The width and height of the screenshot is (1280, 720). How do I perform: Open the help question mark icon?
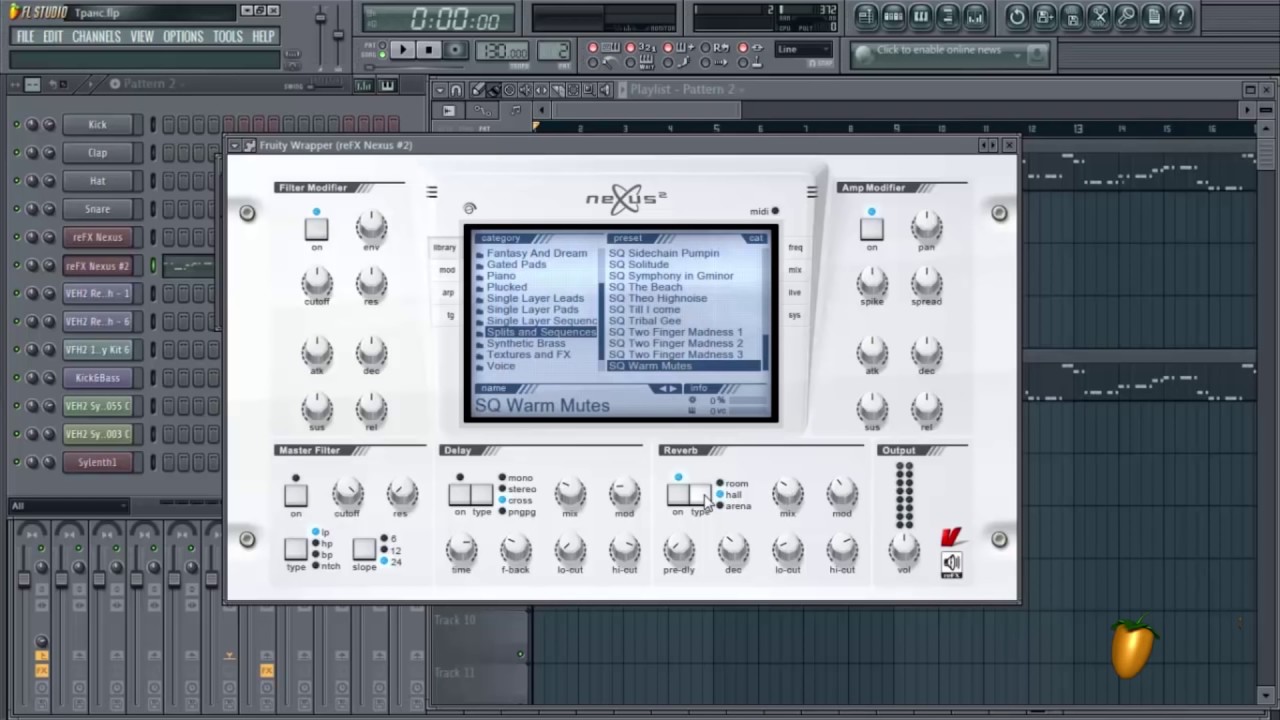[x=1180, y=16]
